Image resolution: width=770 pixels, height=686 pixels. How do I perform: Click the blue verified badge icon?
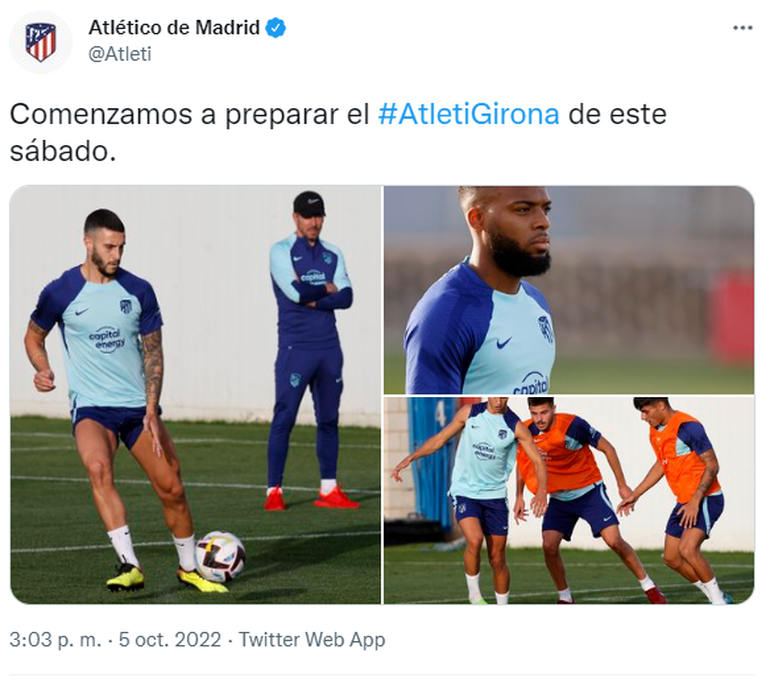point(275,28)
